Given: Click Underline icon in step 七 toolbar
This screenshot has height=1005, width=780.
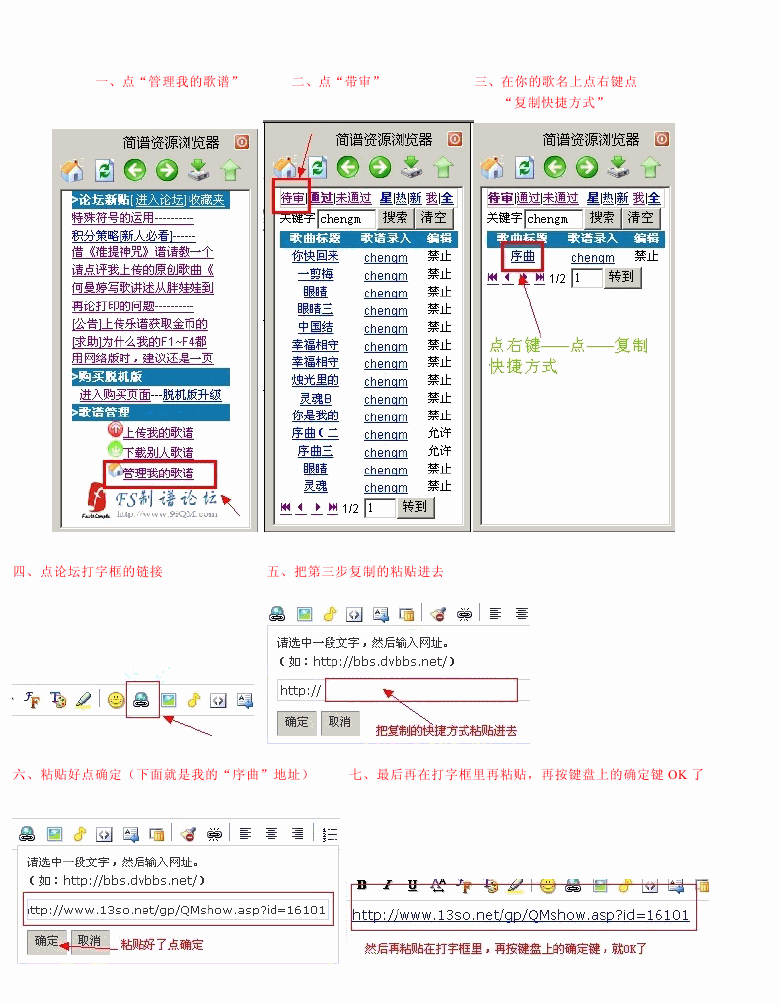Looking at the screenshot, I should pos(412,885).
